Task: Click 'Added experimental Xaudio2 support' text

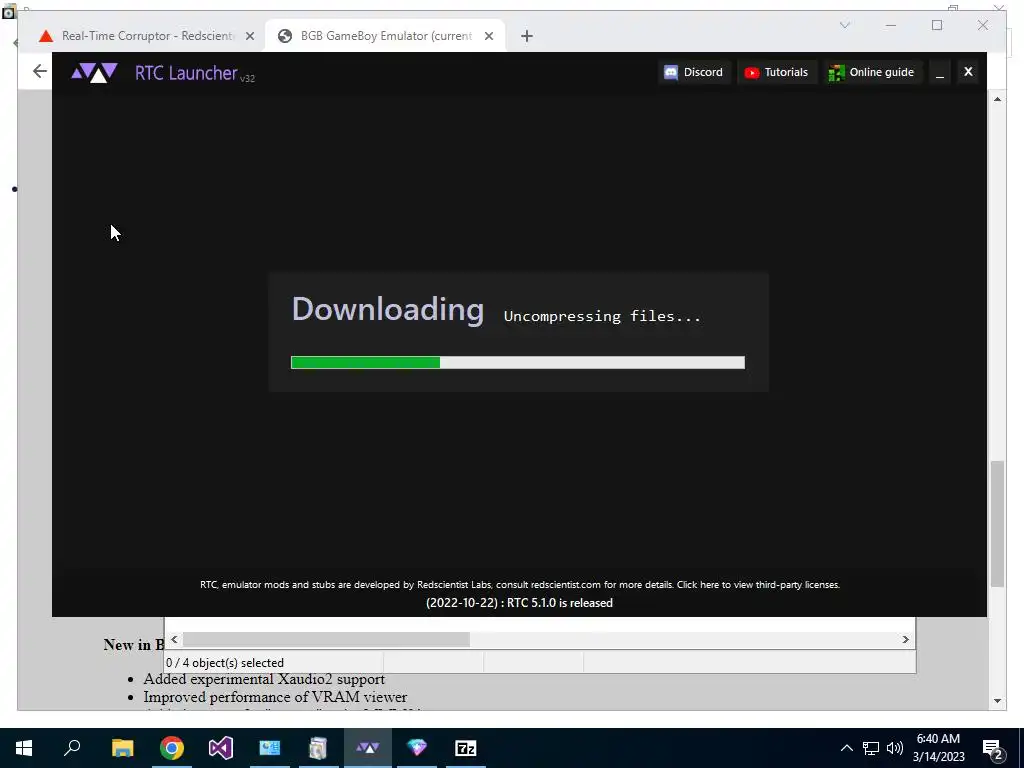Action: pyautogui.click(x=264, y=679)
